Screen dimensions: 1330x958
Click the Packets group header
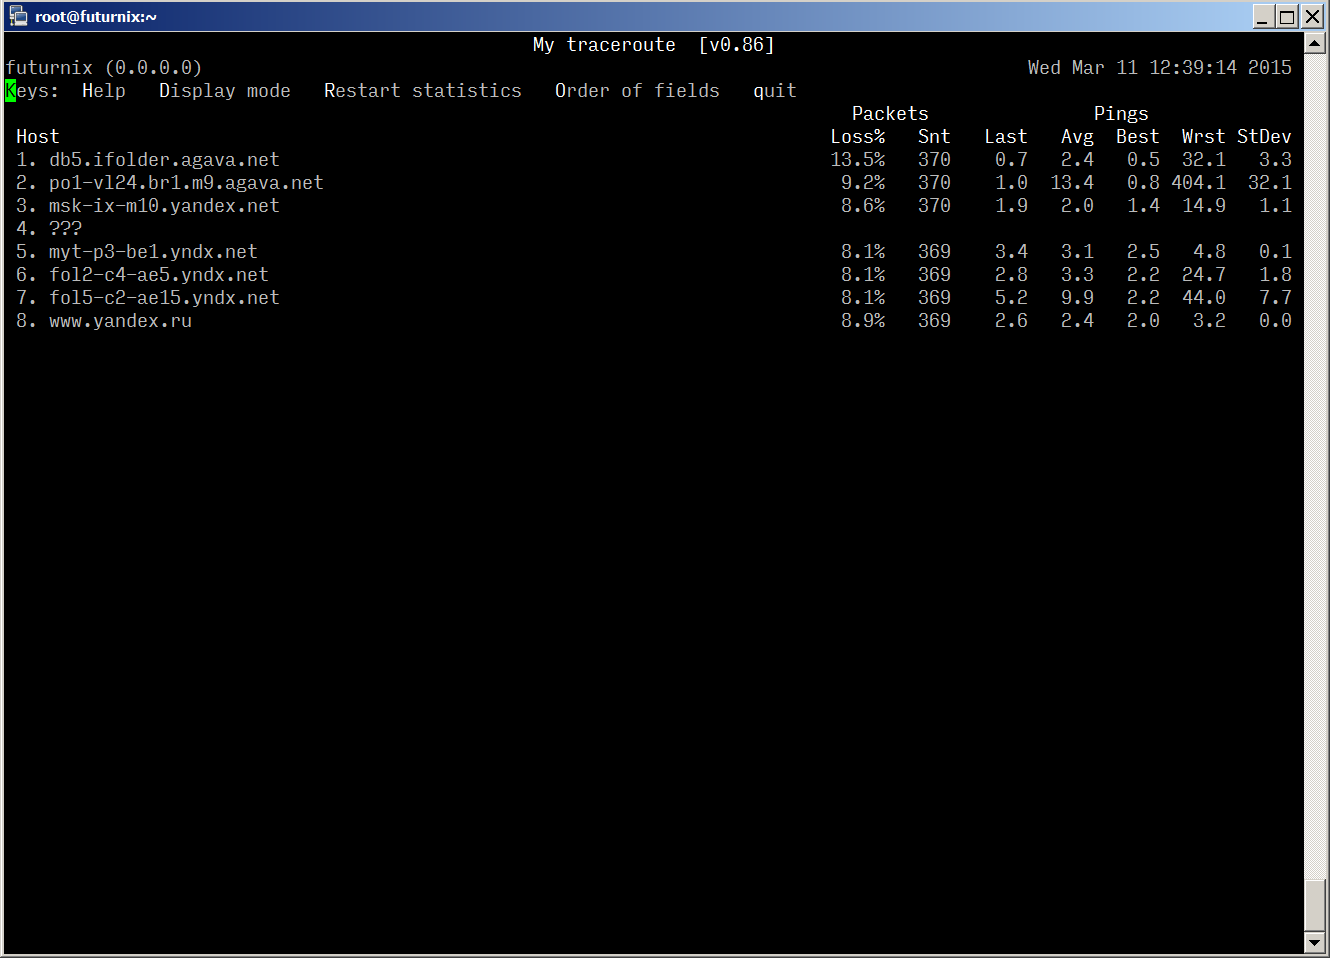[x=890, y=114]
